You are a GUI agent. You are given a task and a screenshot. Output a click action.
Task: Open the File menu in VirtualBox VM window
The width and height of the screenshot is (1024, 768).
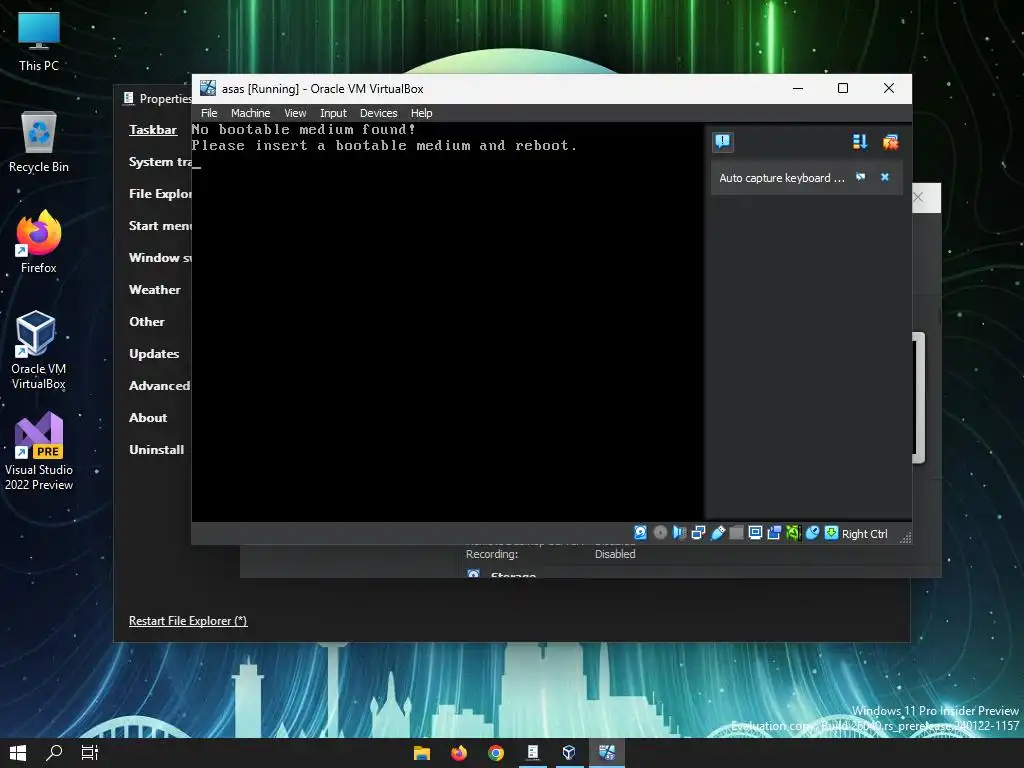coord(209,113)
